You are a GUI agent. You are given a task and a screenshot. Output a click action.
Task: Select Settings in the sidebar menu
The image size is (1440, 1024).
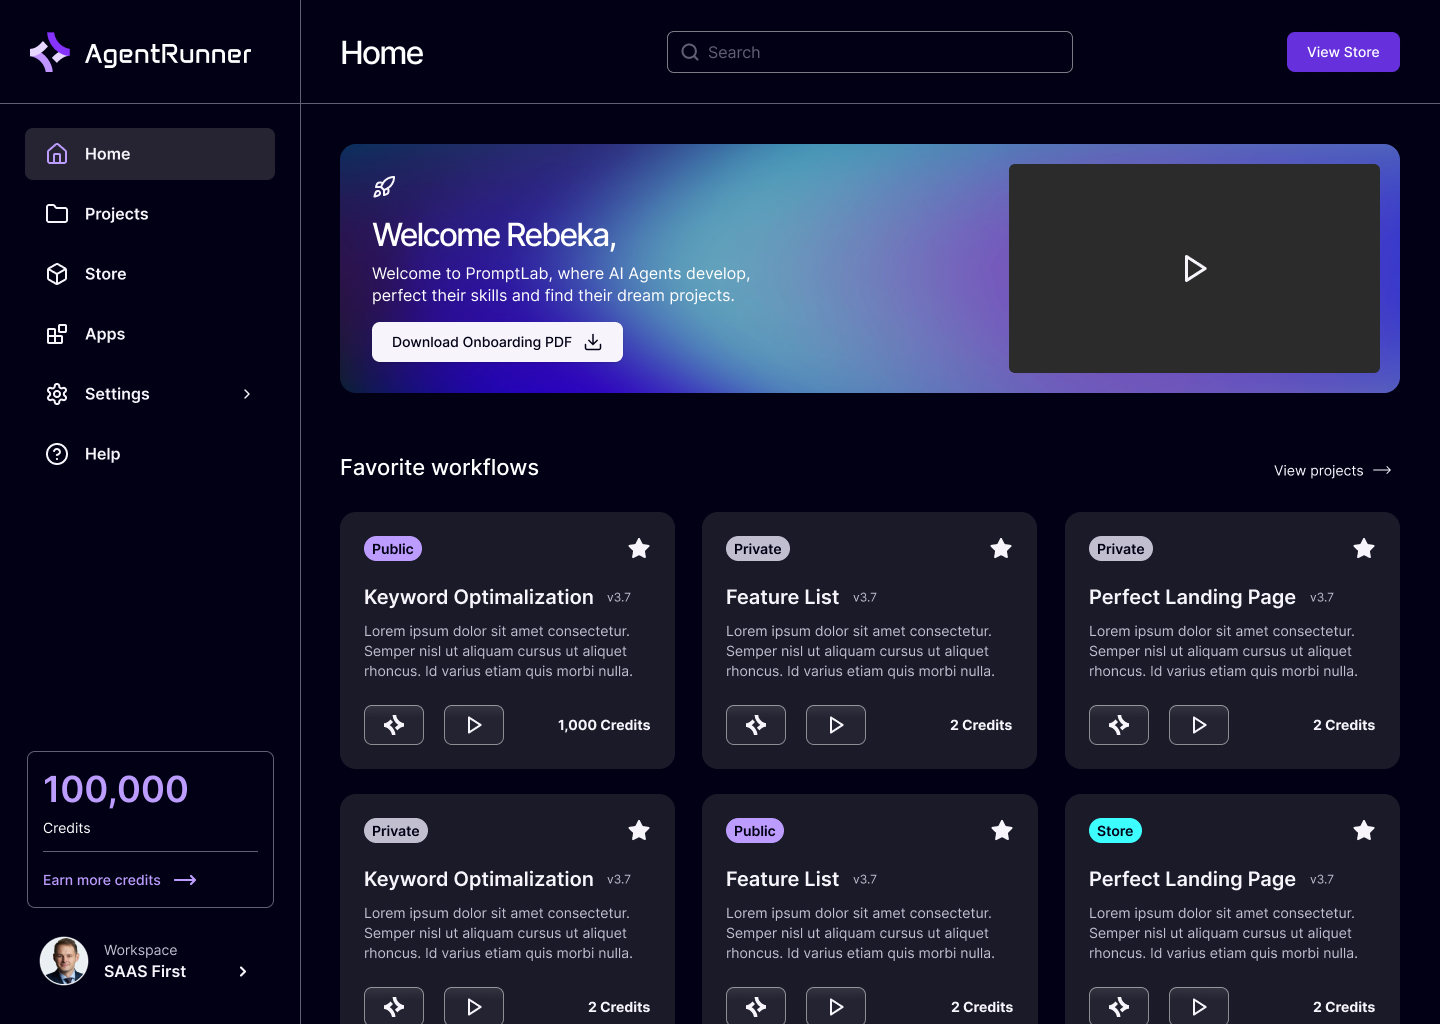tap(117, 394)
